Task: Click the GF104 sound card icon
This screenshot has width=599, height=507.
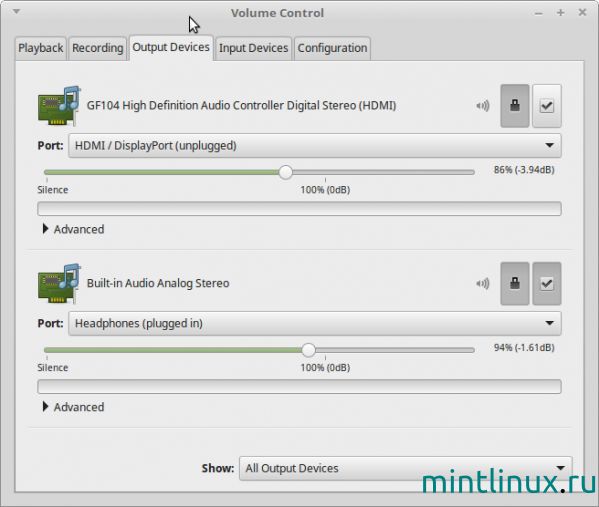Action: (59, 106)
